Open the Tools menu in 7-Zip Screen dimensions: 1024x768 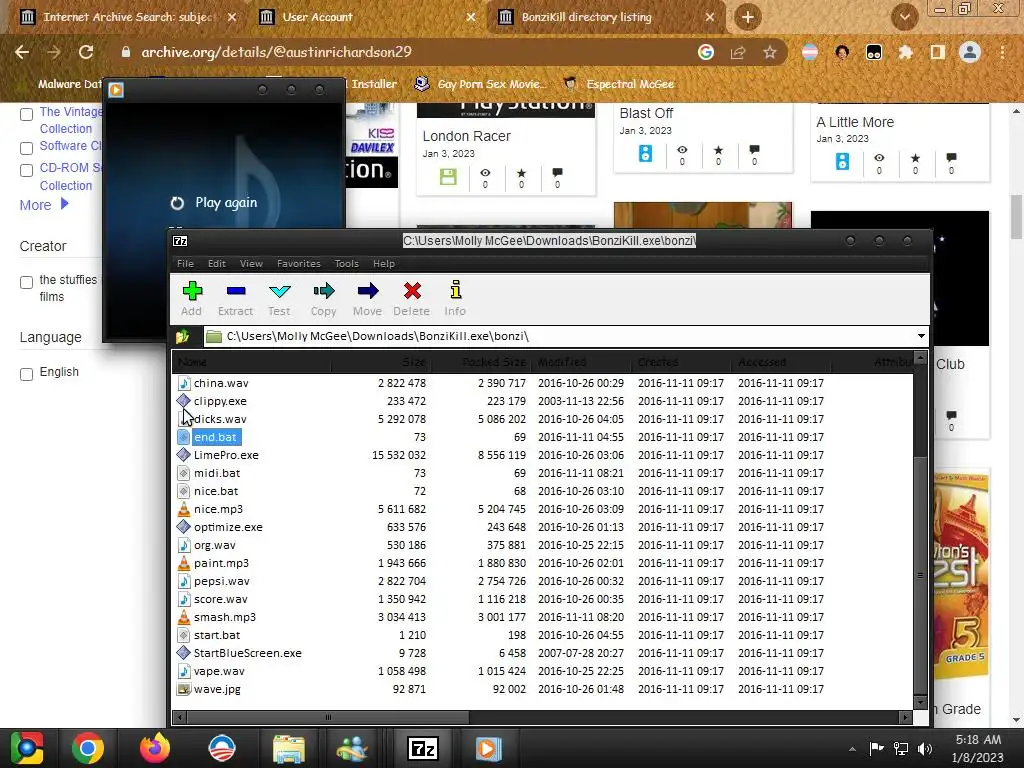click(347, 264)
